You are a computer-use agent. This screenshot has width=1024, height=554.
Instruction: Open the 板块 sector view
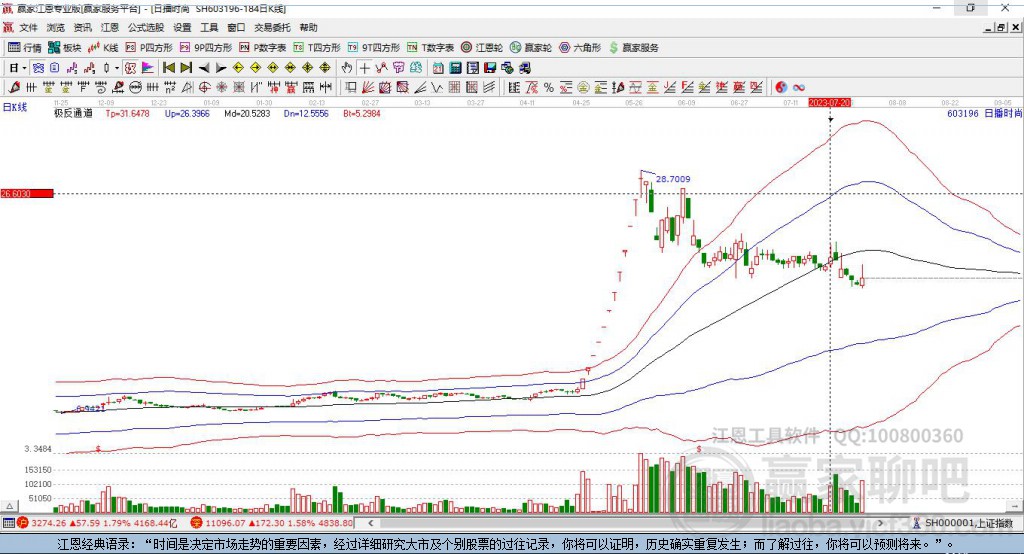(x=65, y=48)
